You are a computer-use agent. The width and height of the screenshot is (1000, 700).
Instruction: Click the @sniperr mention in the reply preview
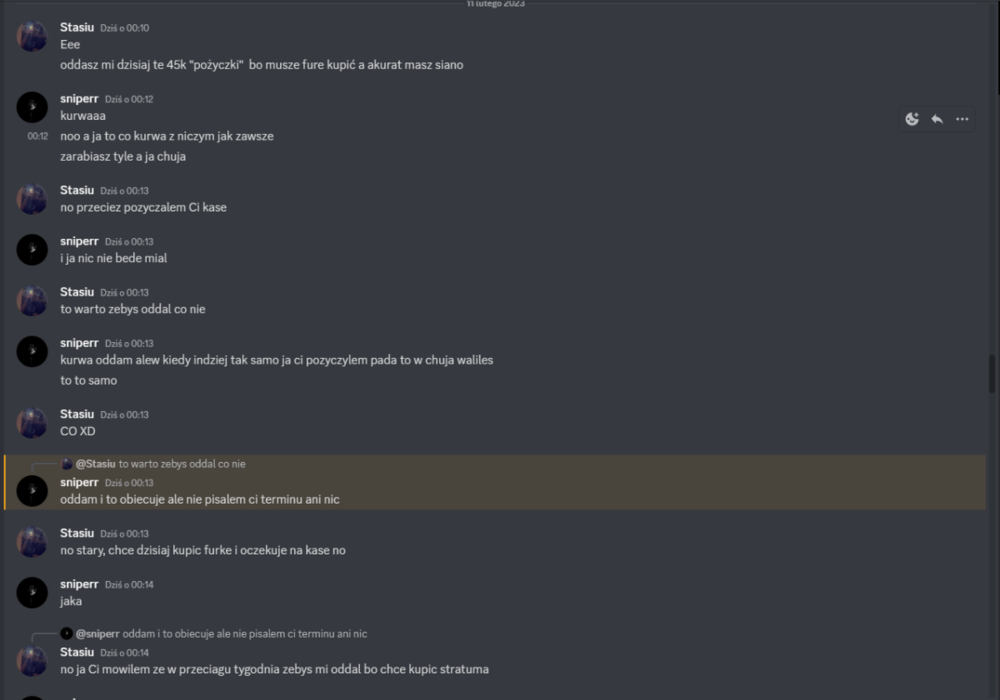[98, 634]
